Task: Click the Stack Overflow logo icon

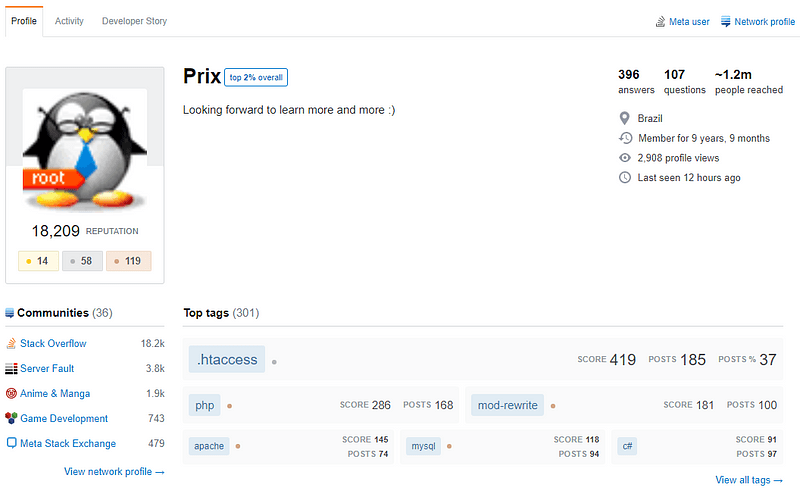Action: tap(11, 343)
